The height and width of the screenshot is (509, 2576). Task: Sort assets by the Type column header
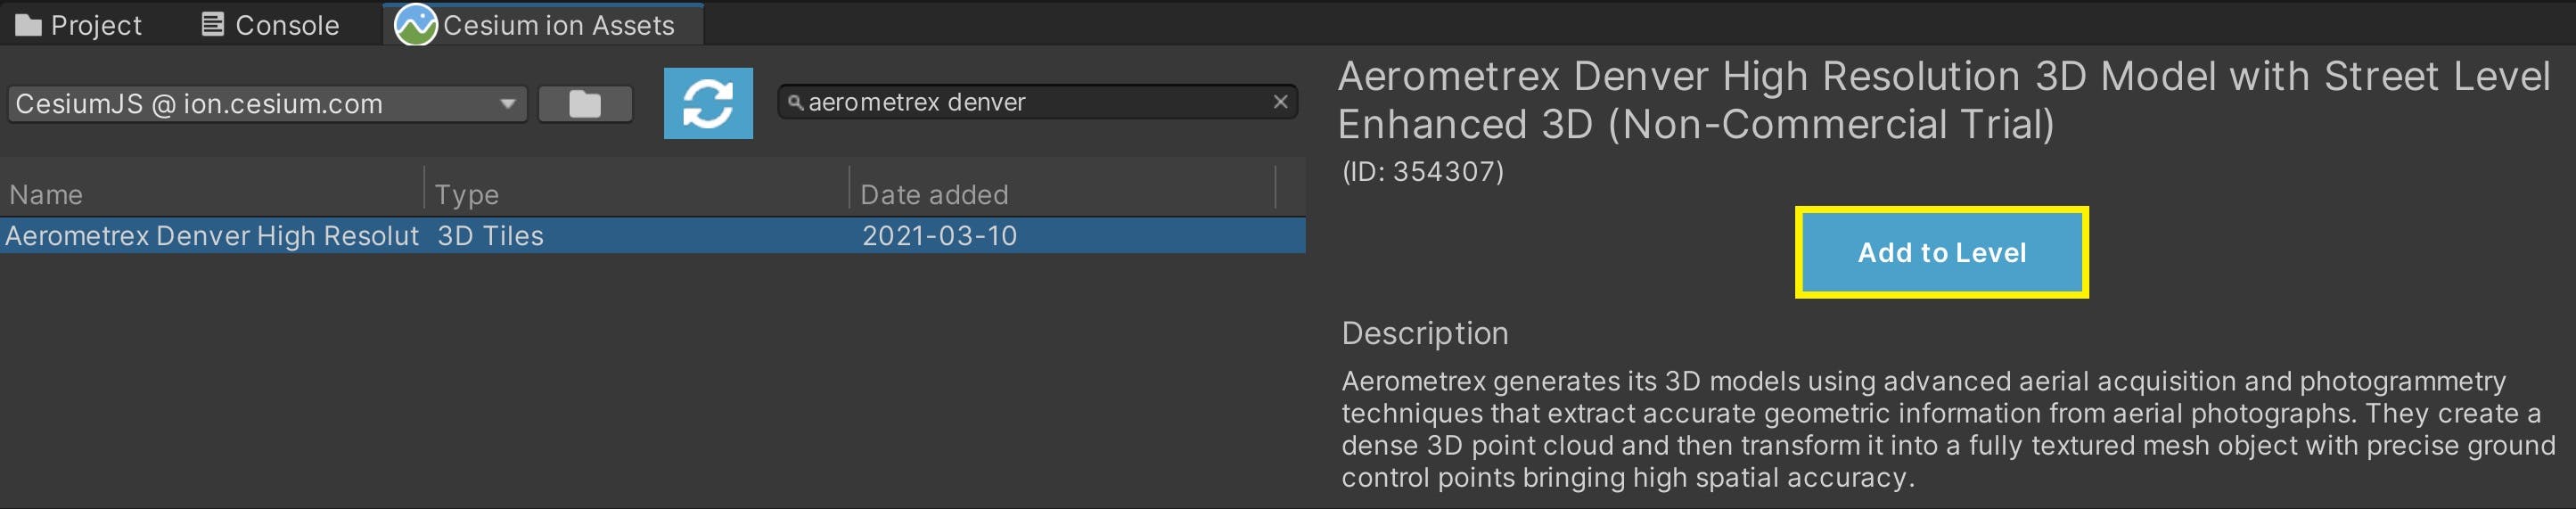(466, 194)
